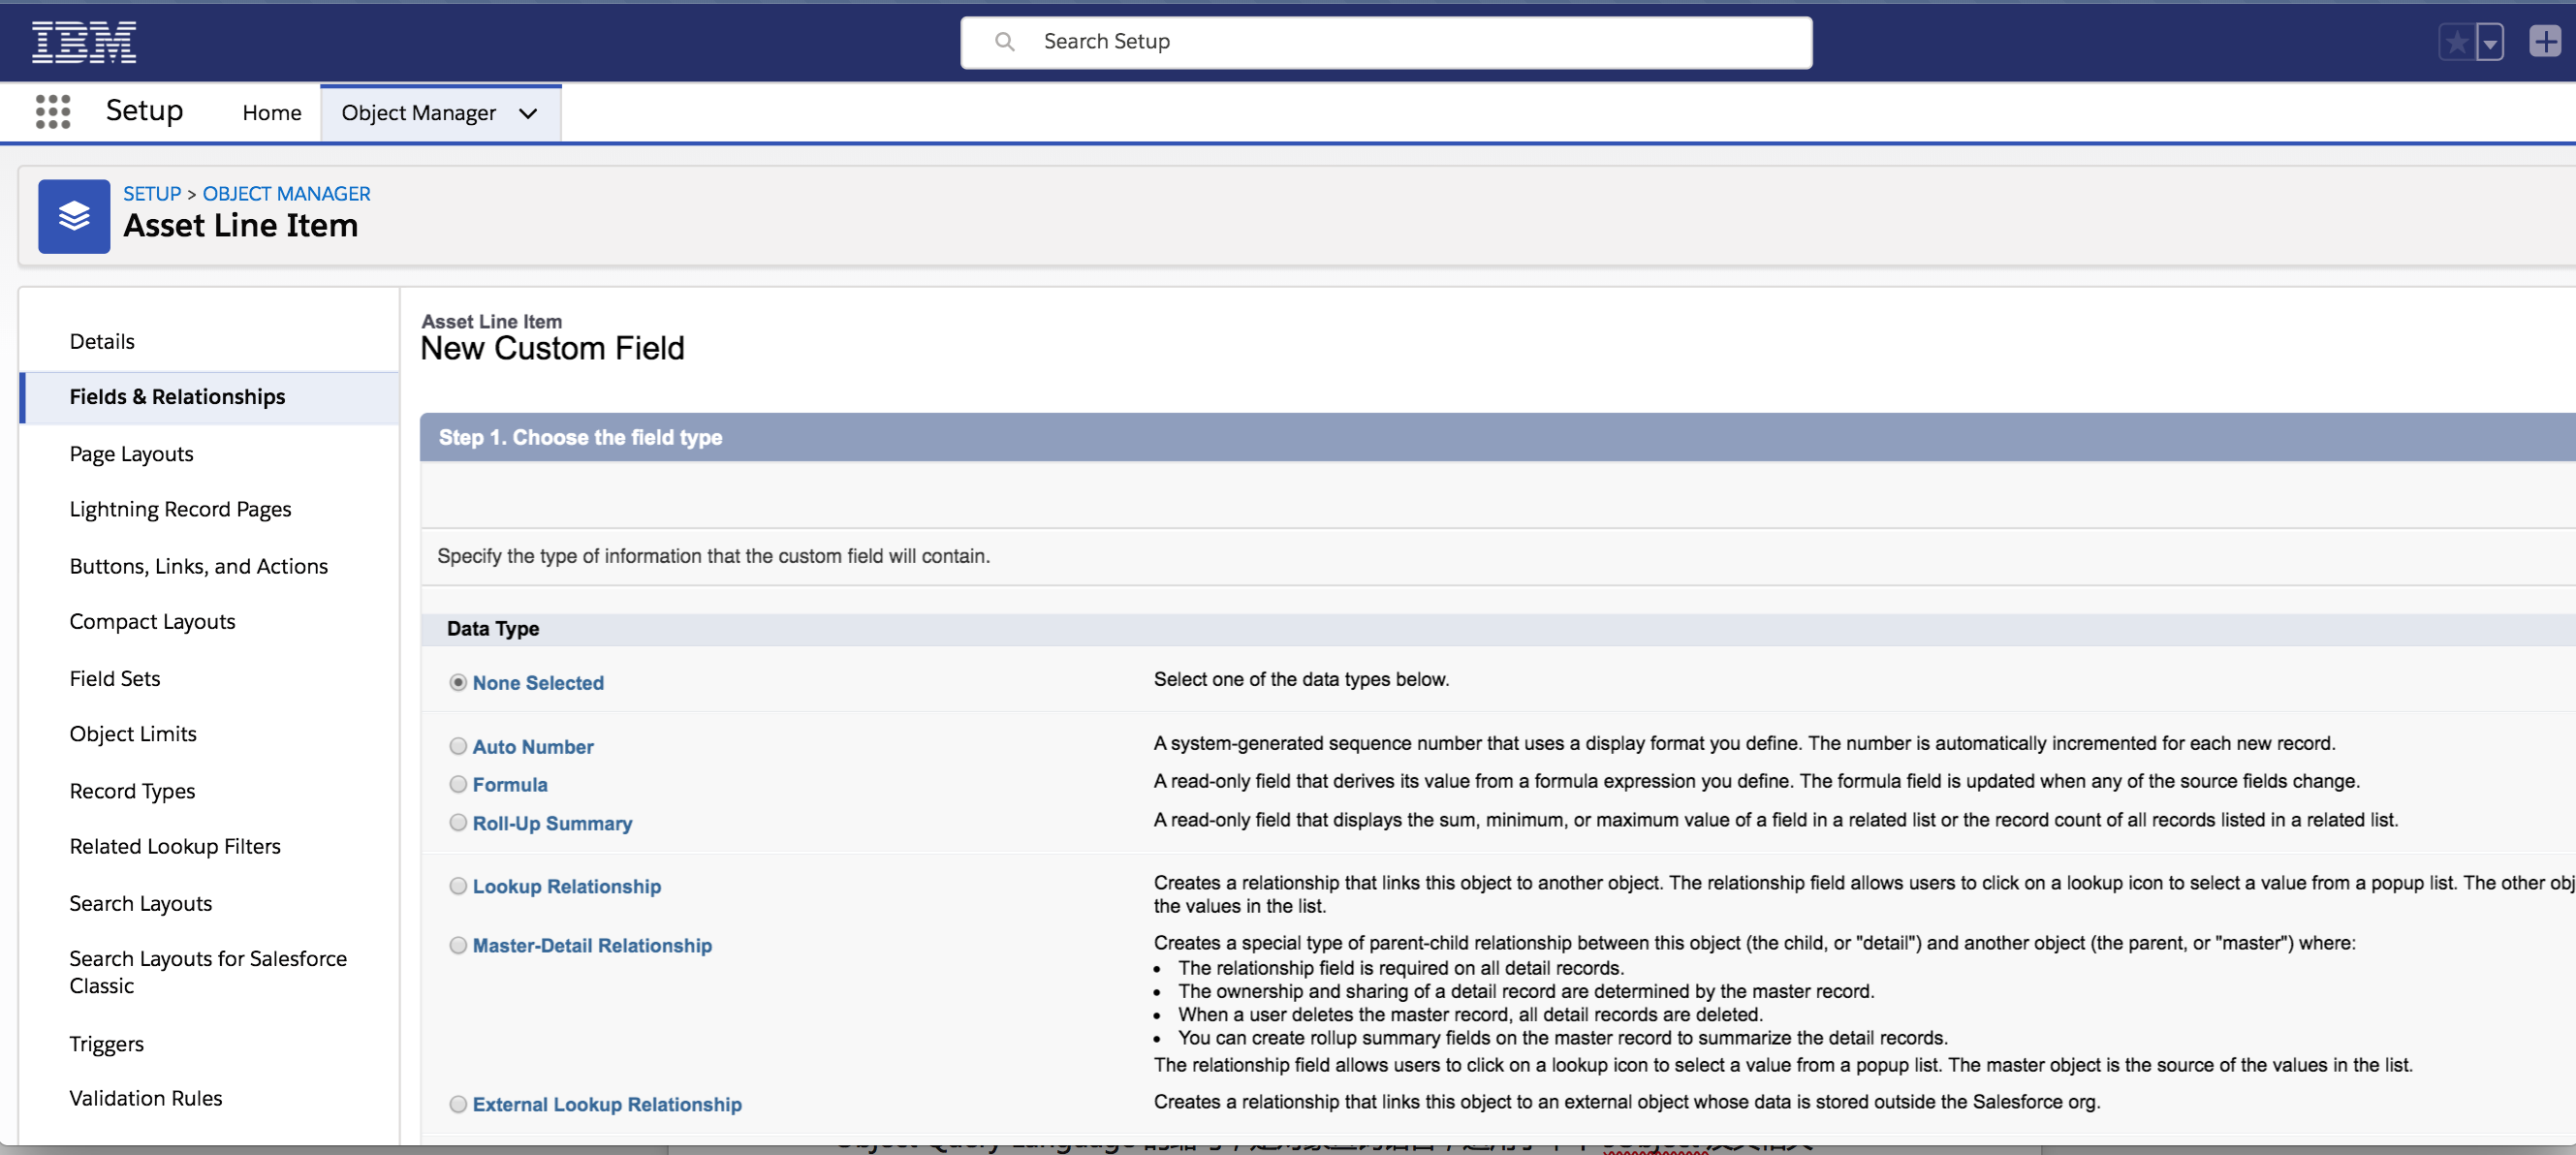The height and width of the screenshot is (1155, 2576).
Task: Click the External Lookup Relationship label text
Action: pyautogui.click(x=607, y=1104)
